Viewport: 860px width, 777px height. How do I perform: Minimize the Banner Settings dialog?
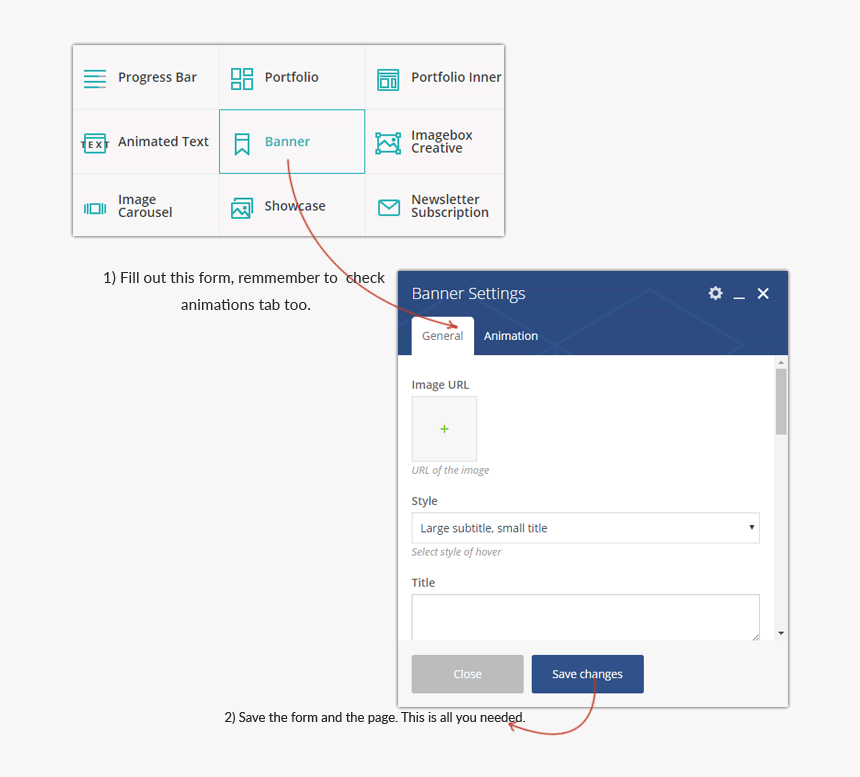pos(739,297)
